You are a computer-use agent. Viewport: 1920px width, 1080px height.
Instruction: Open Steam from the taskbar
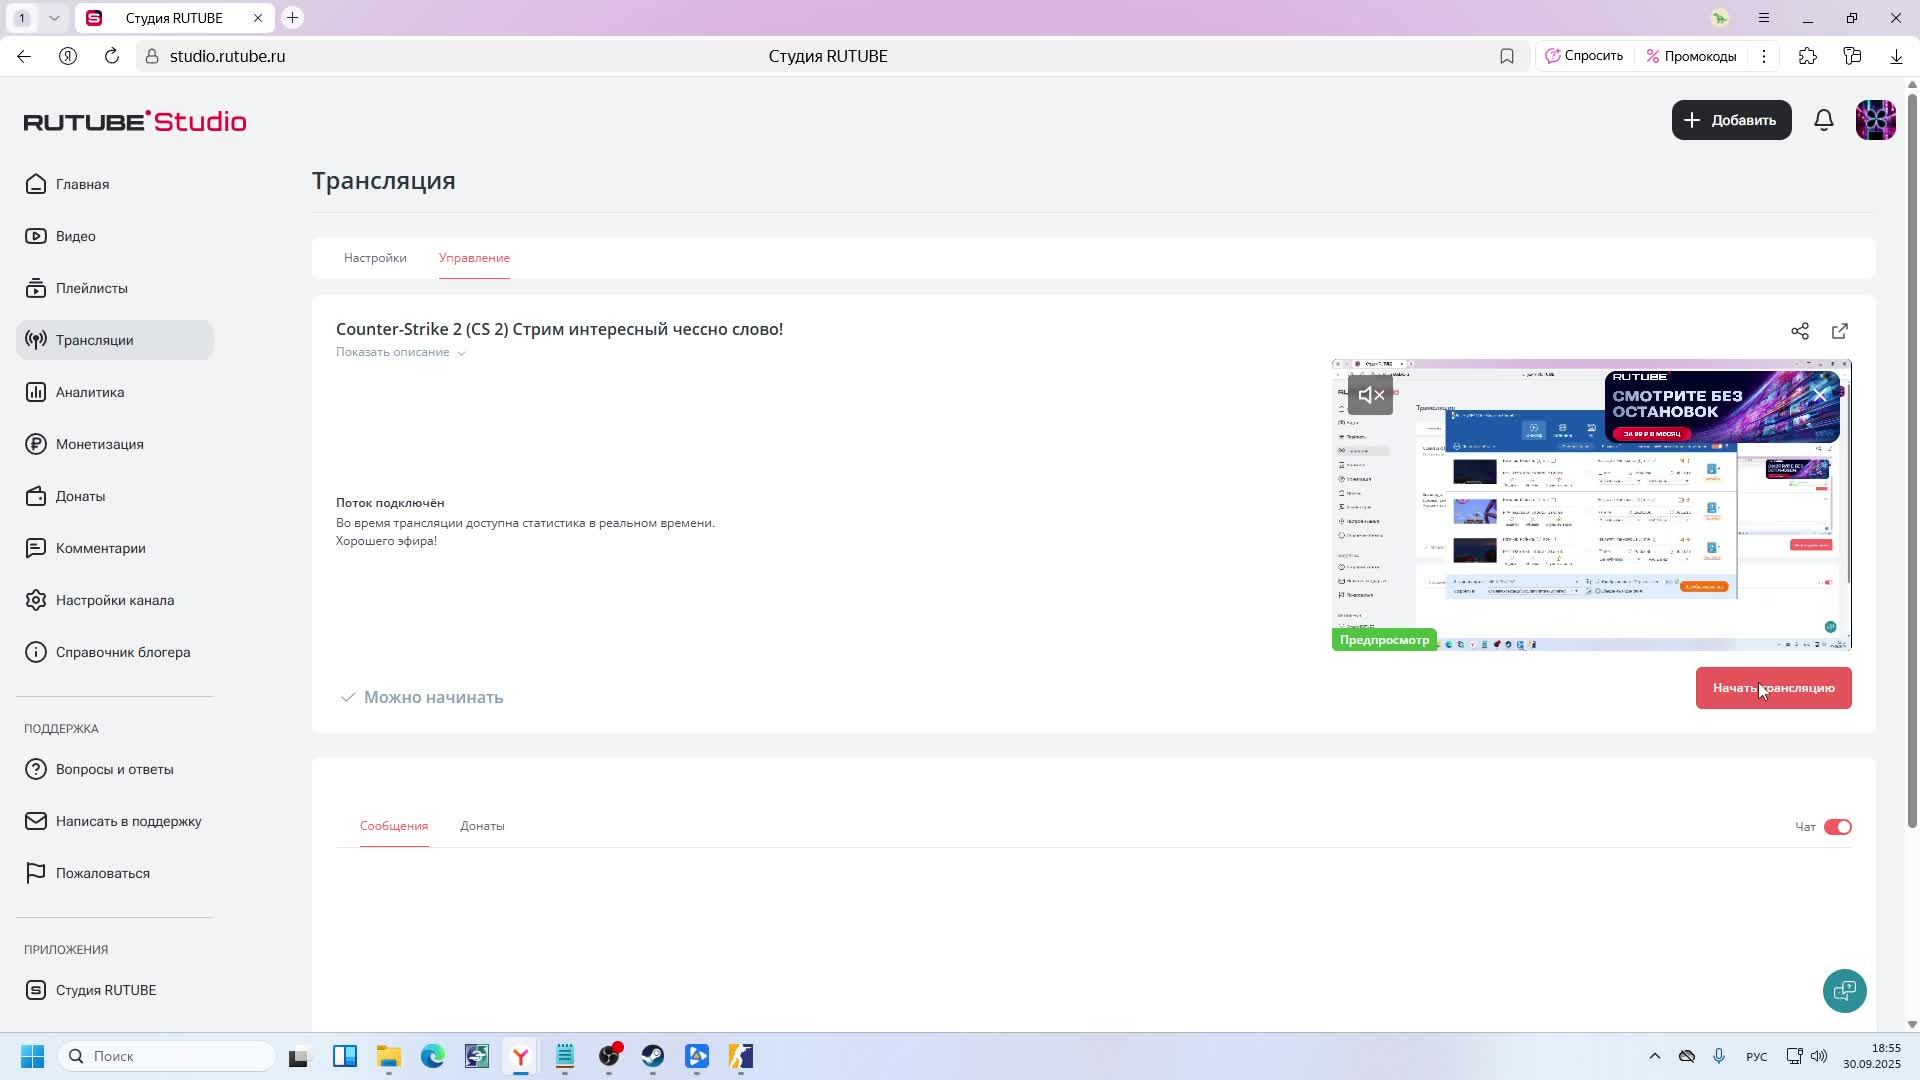653,1057
